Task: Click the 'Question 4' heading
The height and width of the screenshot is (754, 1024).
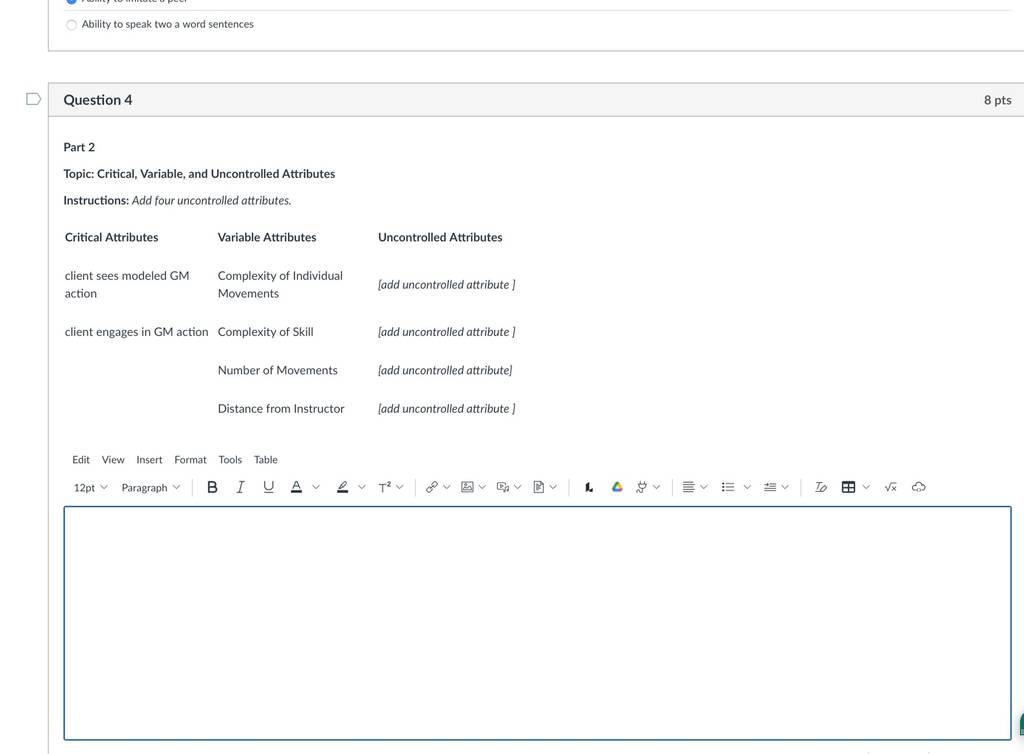Action: pyautogui.click(x=98, y=100)
